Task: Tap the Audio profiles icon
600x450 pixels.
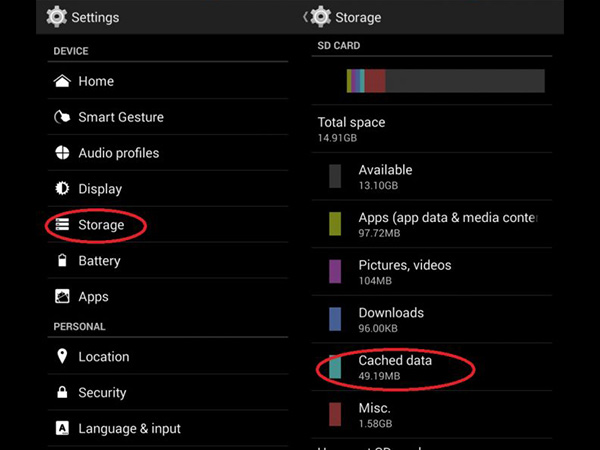Action: (61, 153)
